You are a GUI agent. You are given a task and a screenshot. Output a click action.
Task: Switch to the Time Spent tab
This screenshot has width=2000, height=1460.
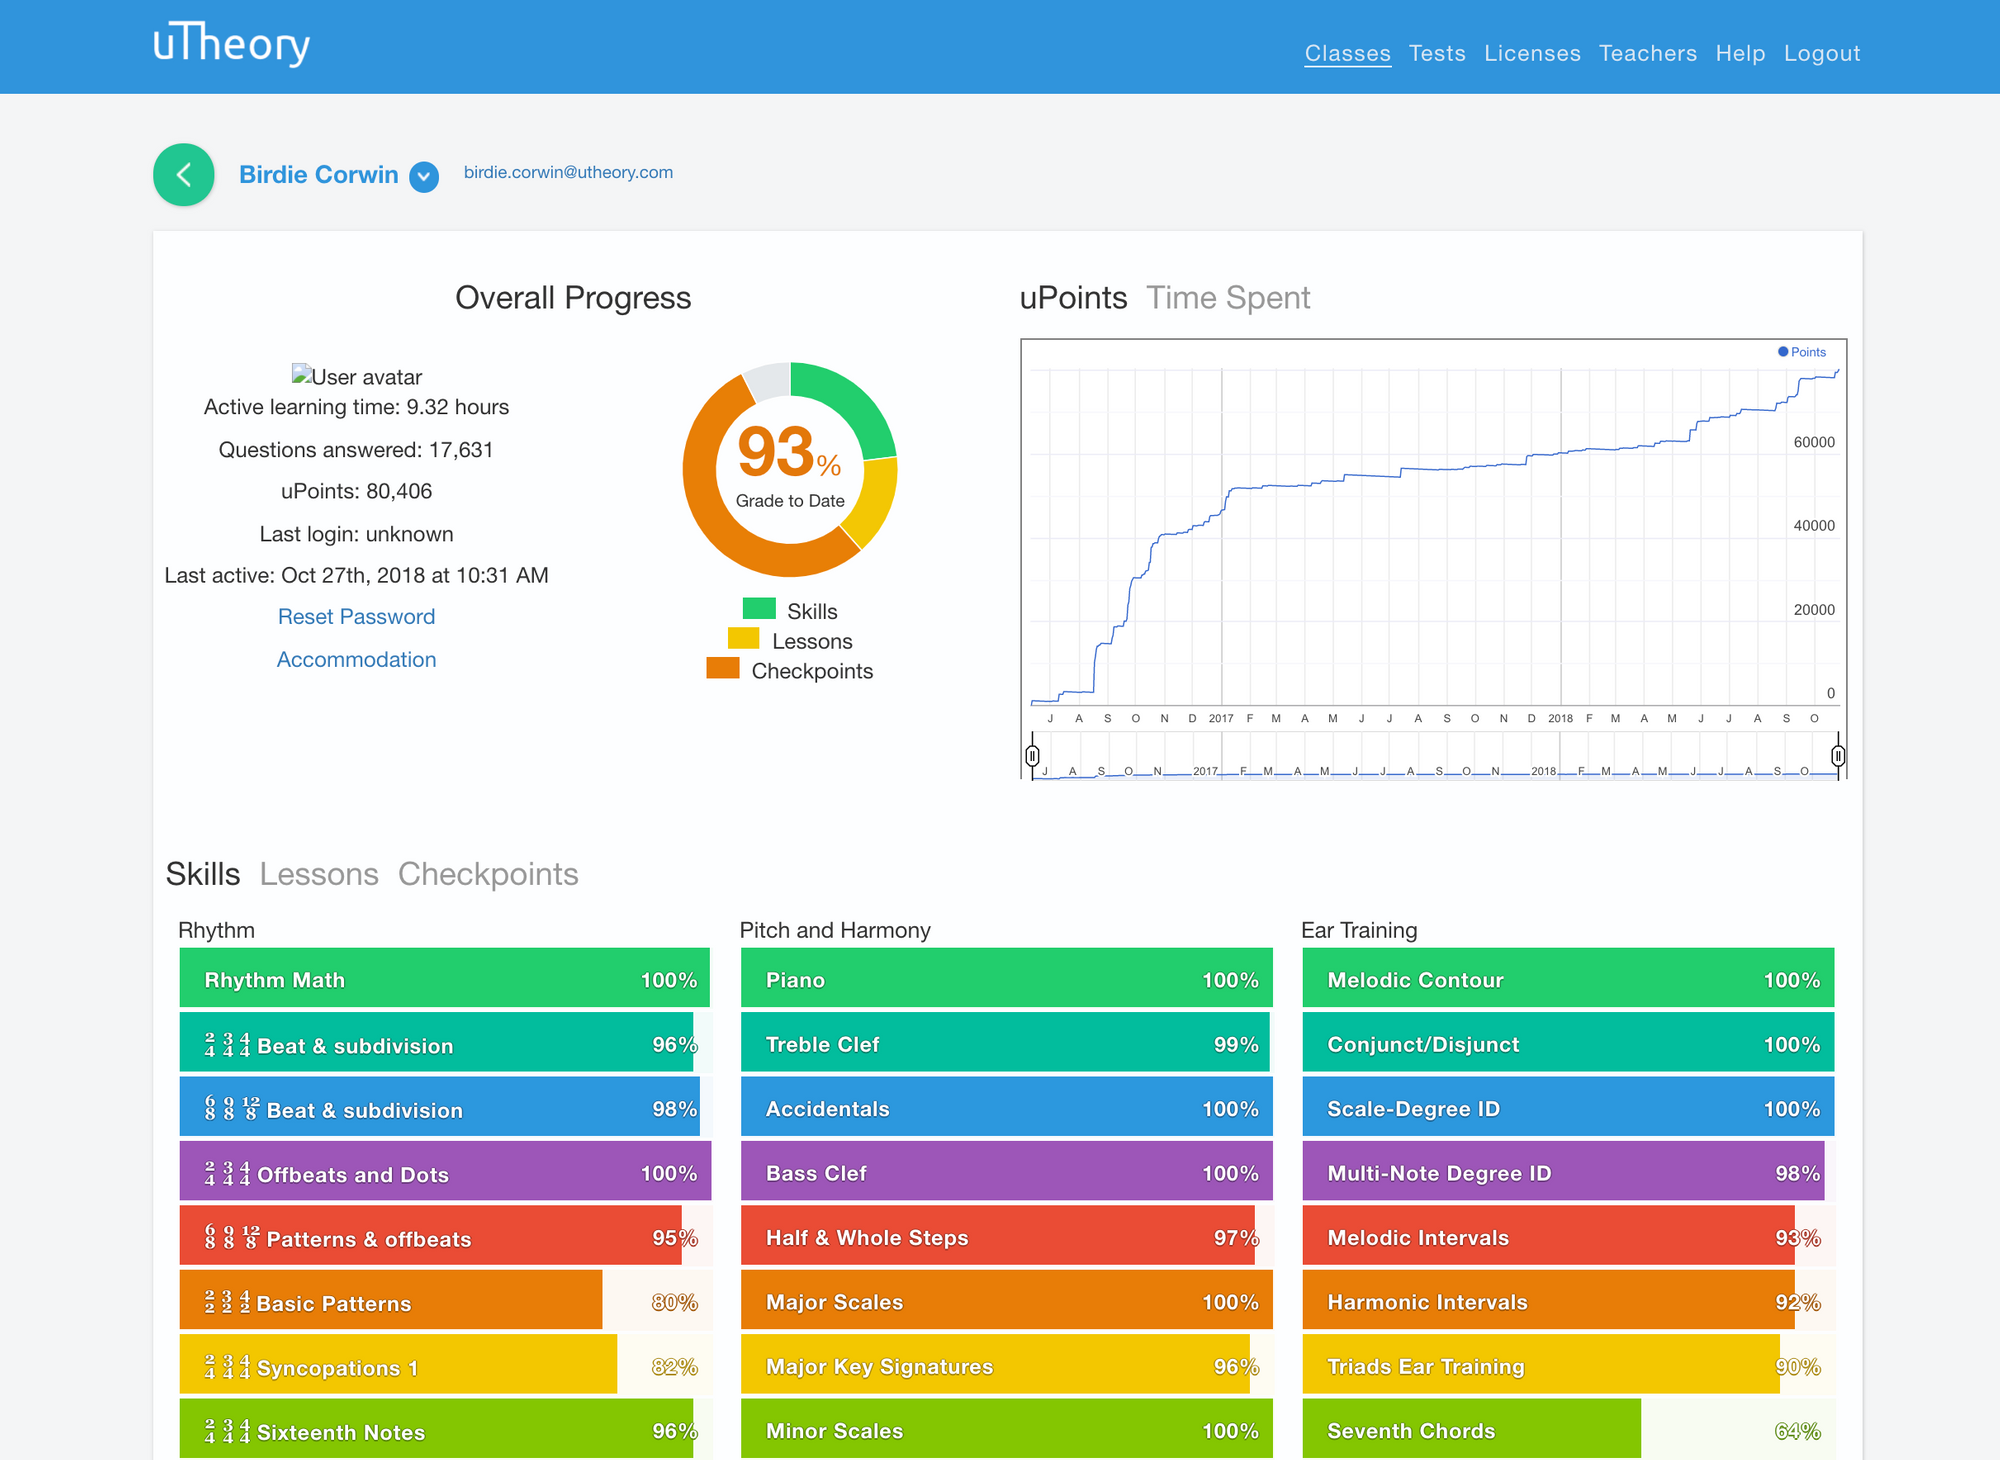pos(1228,298)
